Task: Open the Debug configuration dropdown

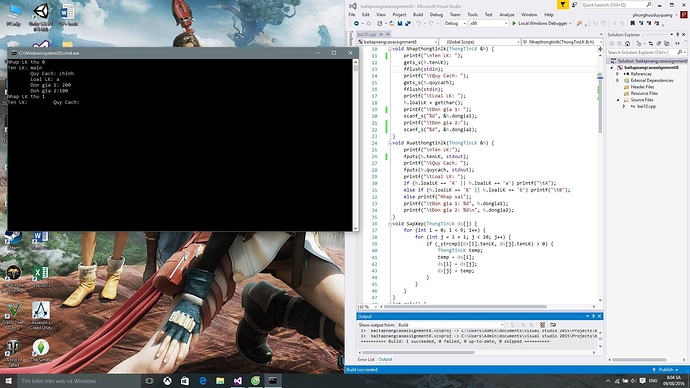Action: point(455,23)
